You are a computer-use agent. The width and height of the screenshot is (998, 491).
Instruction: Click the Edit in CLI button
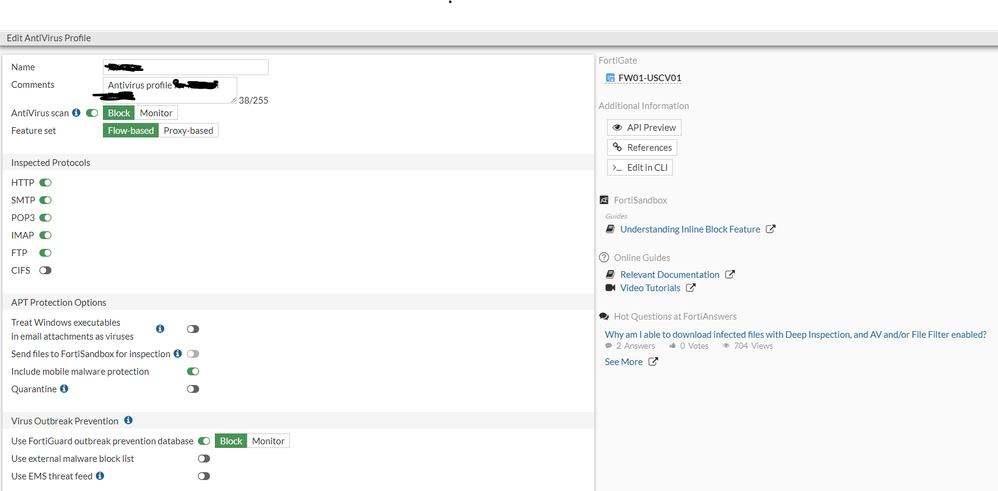point(640,167)
